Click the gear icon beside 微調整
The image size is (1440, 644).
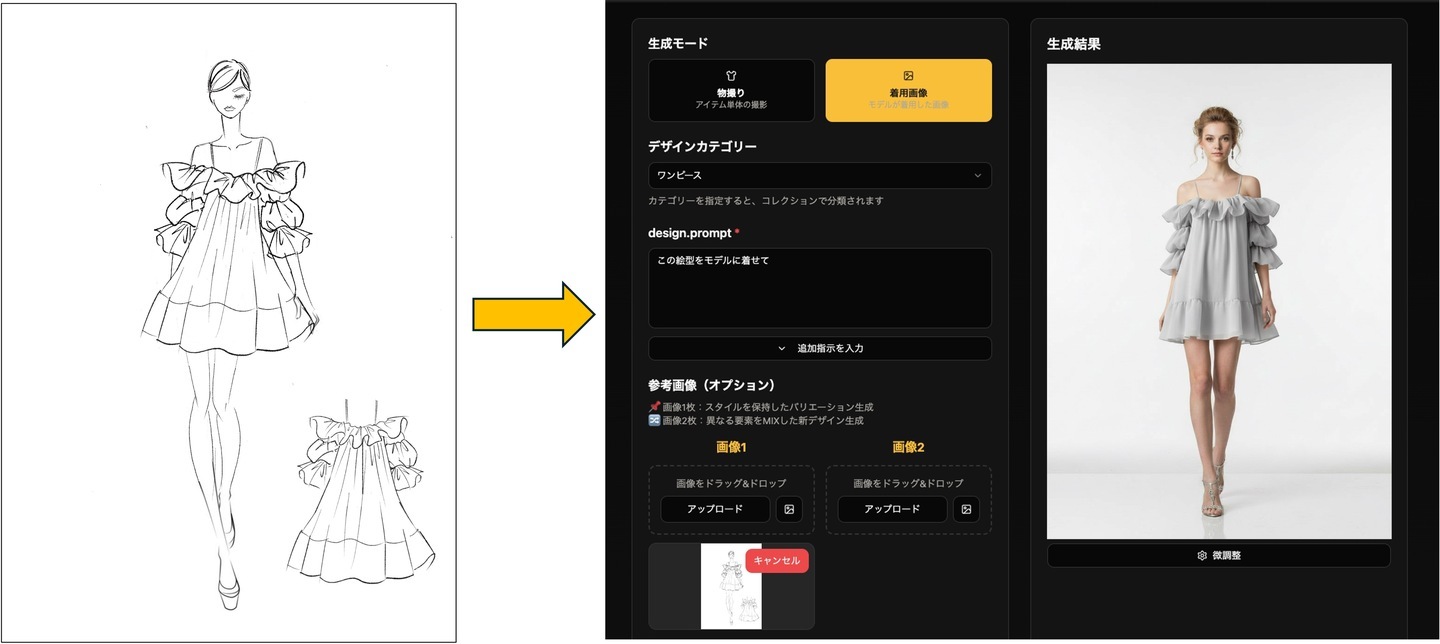[1202, 555]
